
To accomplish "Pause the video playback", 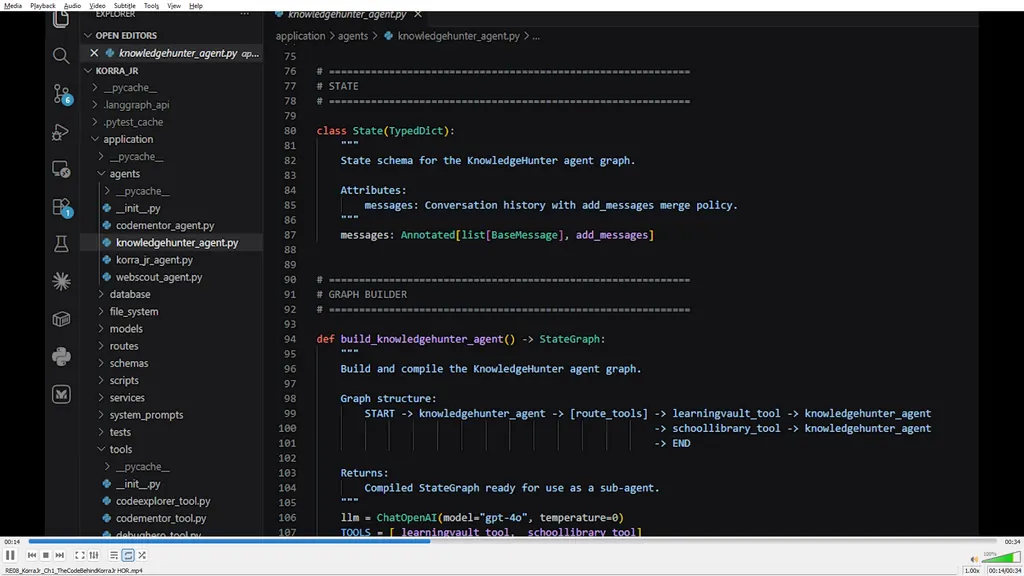I will (10, 555).
